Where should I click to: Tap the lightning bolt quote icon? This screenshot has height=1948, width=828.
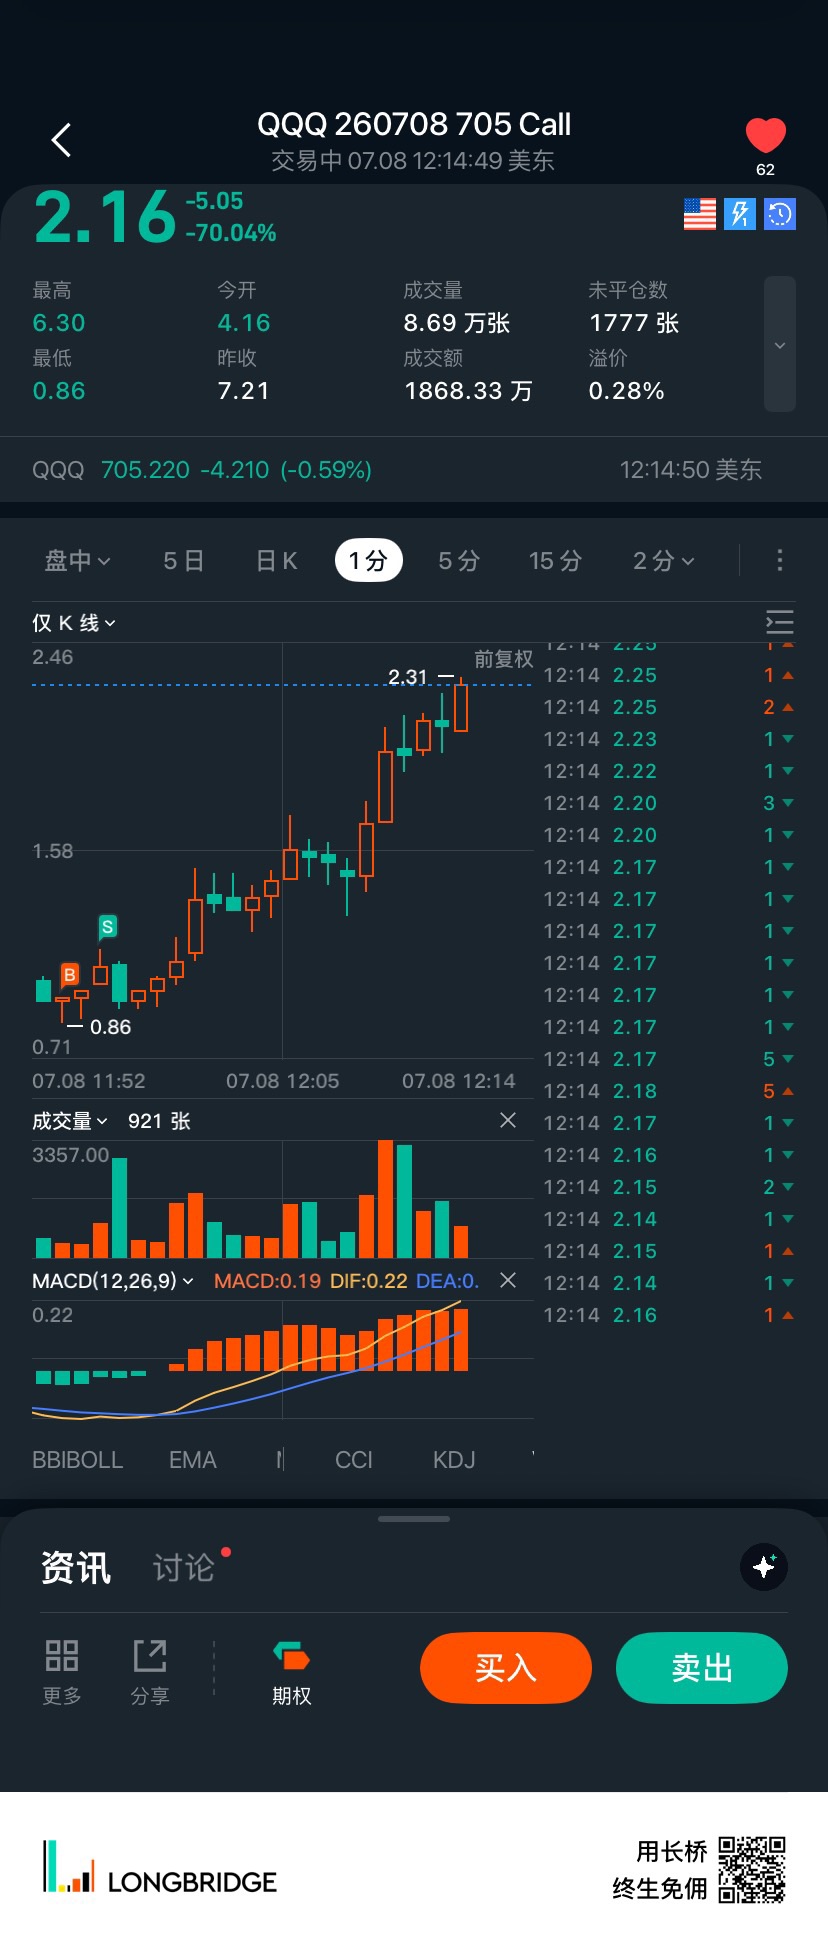point(740,214)
